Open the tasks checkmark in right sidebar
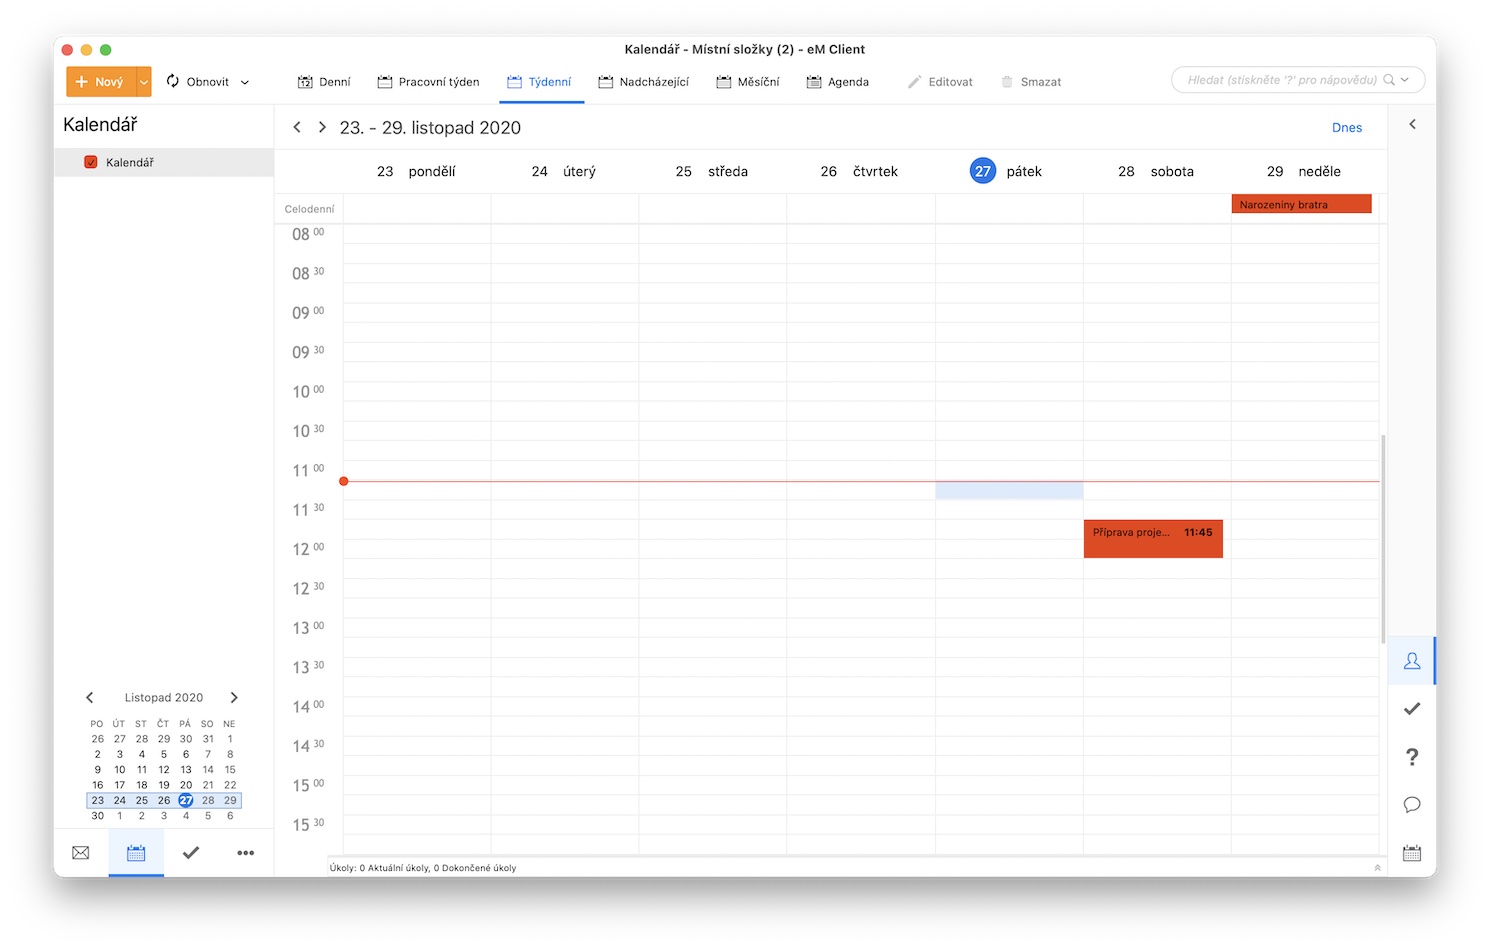The height and width of the screenshot is (948, 1490). point(1412,709)
